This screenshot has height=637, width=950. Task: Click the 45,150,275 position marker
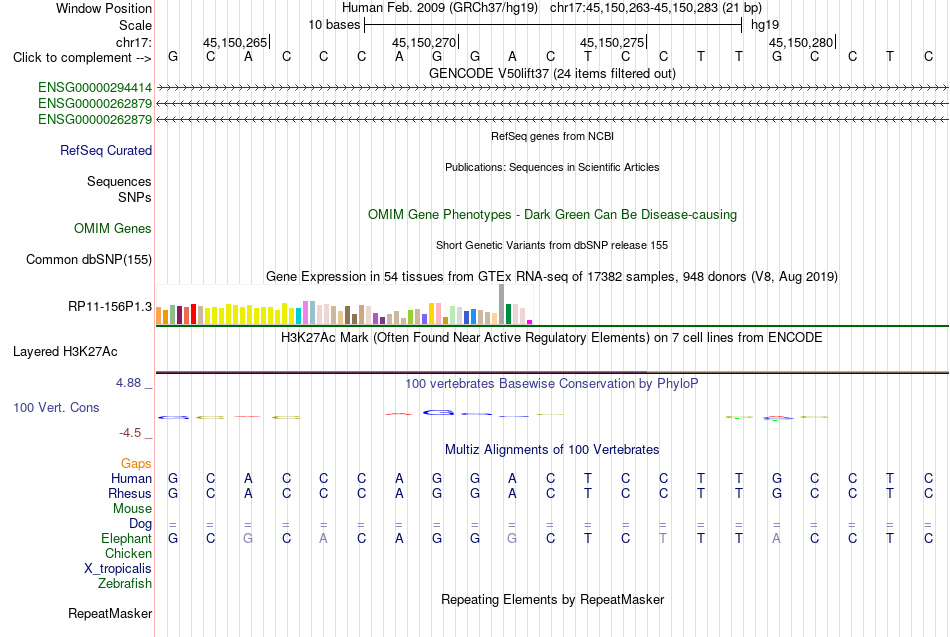[x=612, y=42]
